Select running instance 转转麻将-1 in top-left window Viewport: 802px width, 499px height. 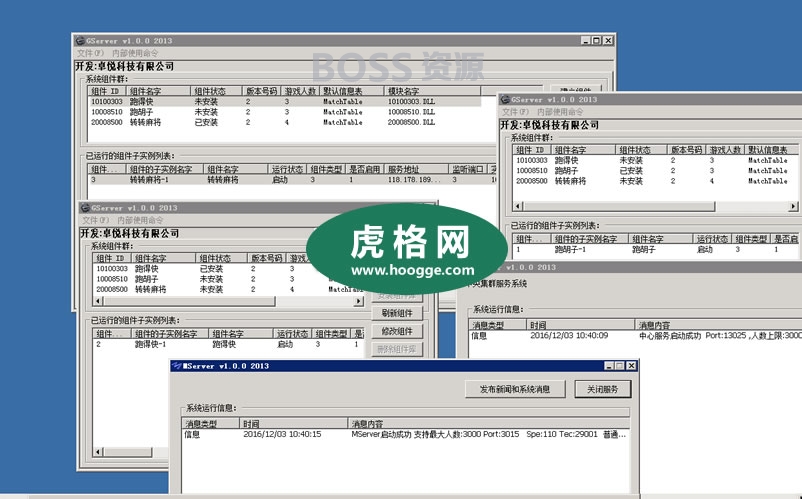[292, 179]
